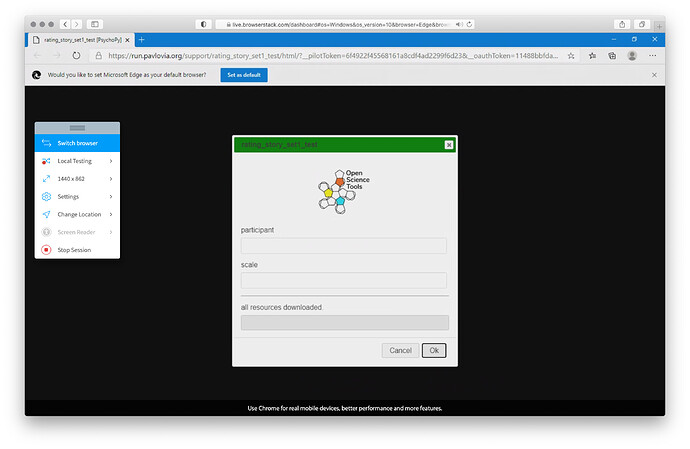Viewport: 690px width, 449px height.
Task: Open a new Edge tab
Action: 141,40
